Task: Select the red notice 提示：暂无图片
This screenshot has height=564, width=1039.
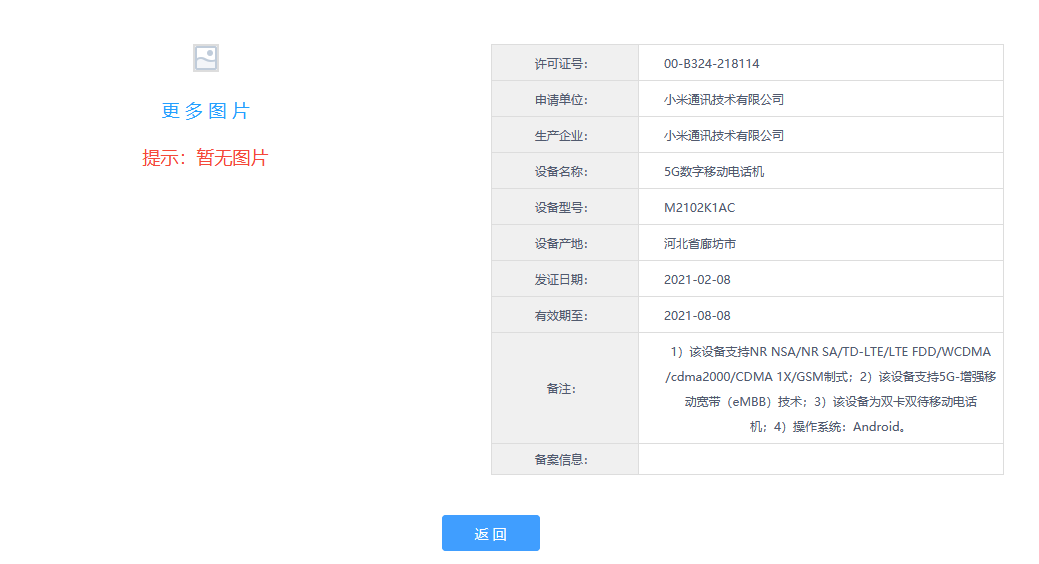Action: click(x=205, y=158)
